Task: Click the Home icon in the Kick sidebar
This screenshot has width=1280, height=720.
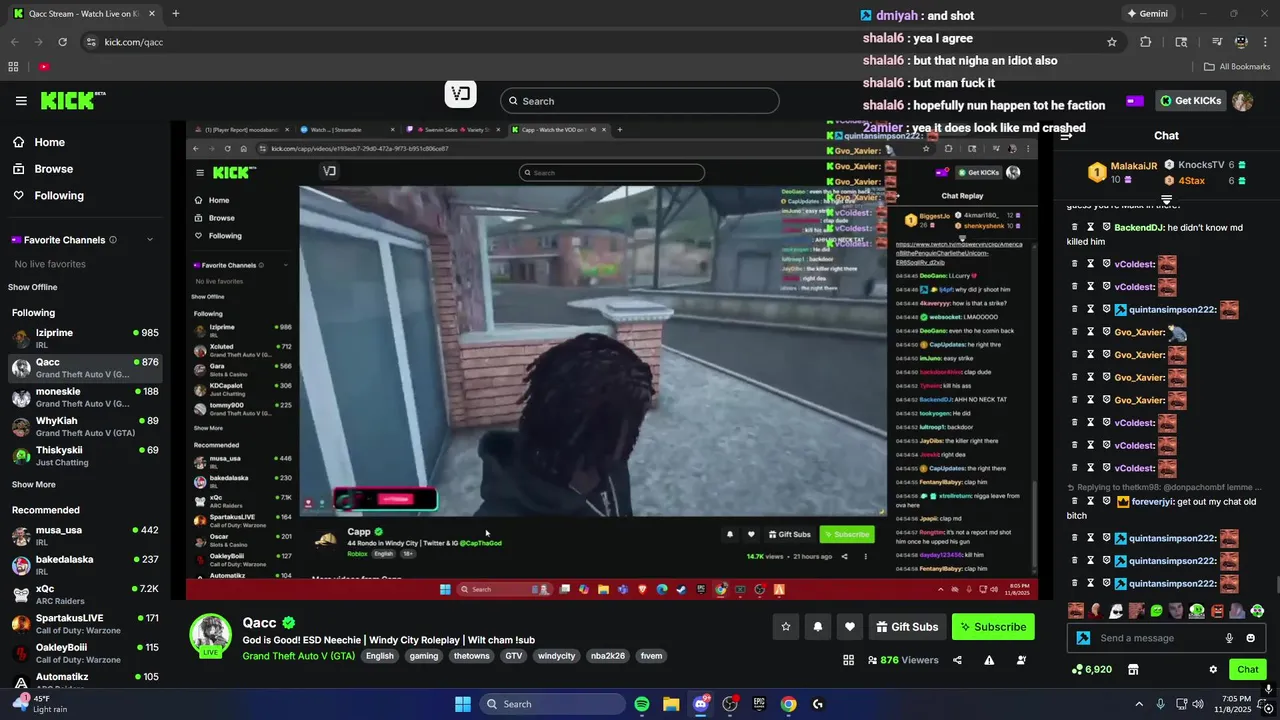Action: coord(19,142)
